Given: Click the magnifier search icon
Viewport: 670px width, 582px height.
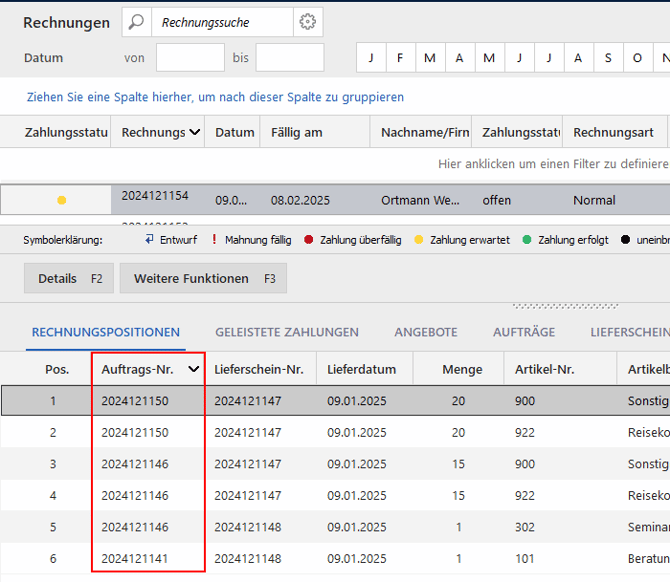Looking at the screenshot, I should pyautogui.click(x=136, y=22).
